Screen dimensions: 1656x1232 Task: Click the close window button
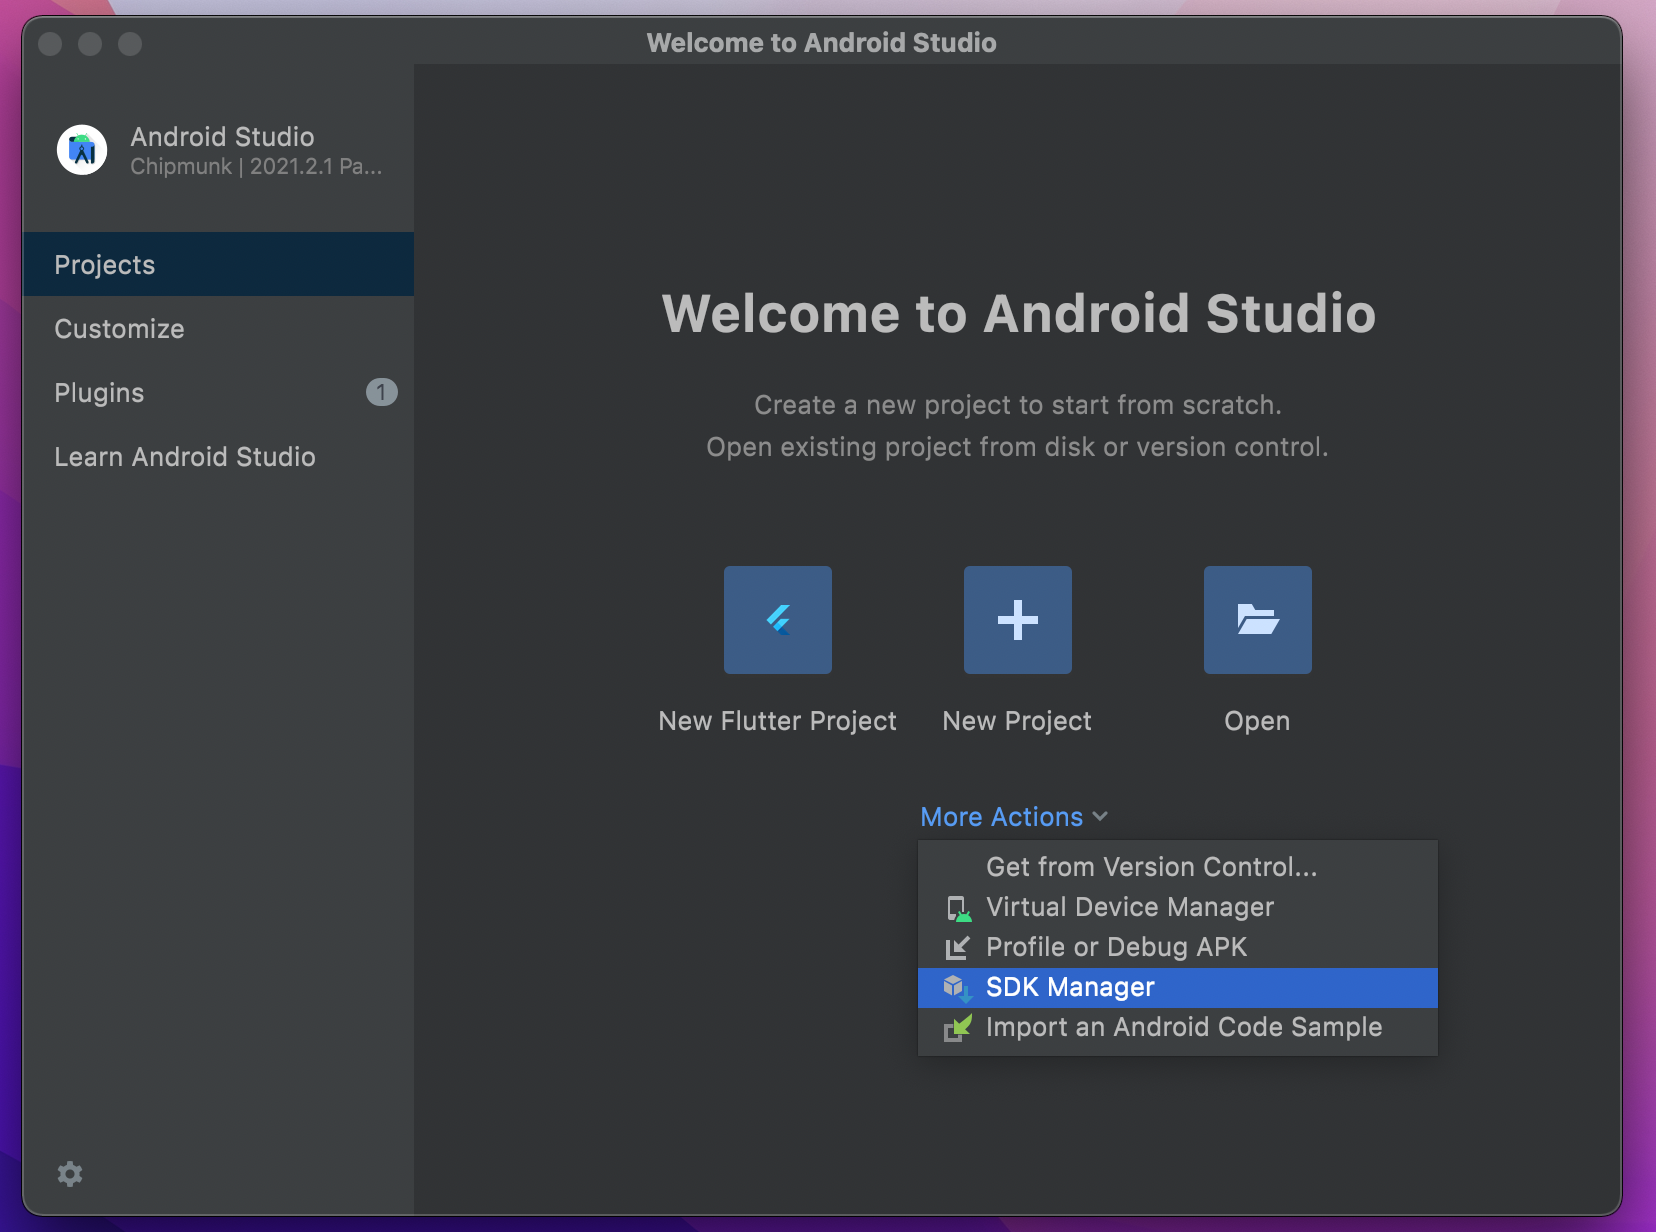click(50, 43)
